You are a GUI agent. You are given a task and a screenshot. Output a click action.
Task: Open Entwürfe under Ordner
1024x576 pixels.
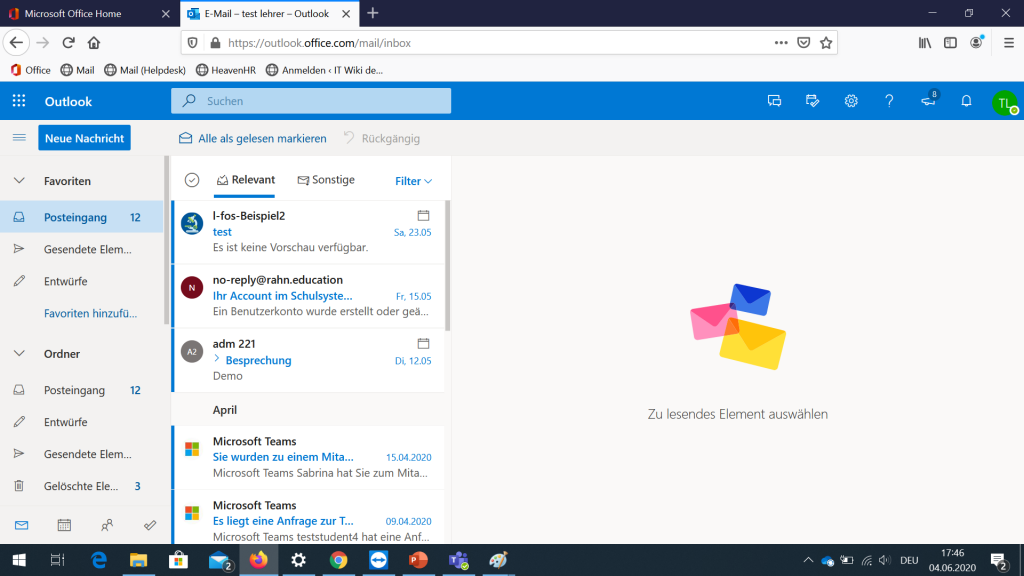pos(82,422)
